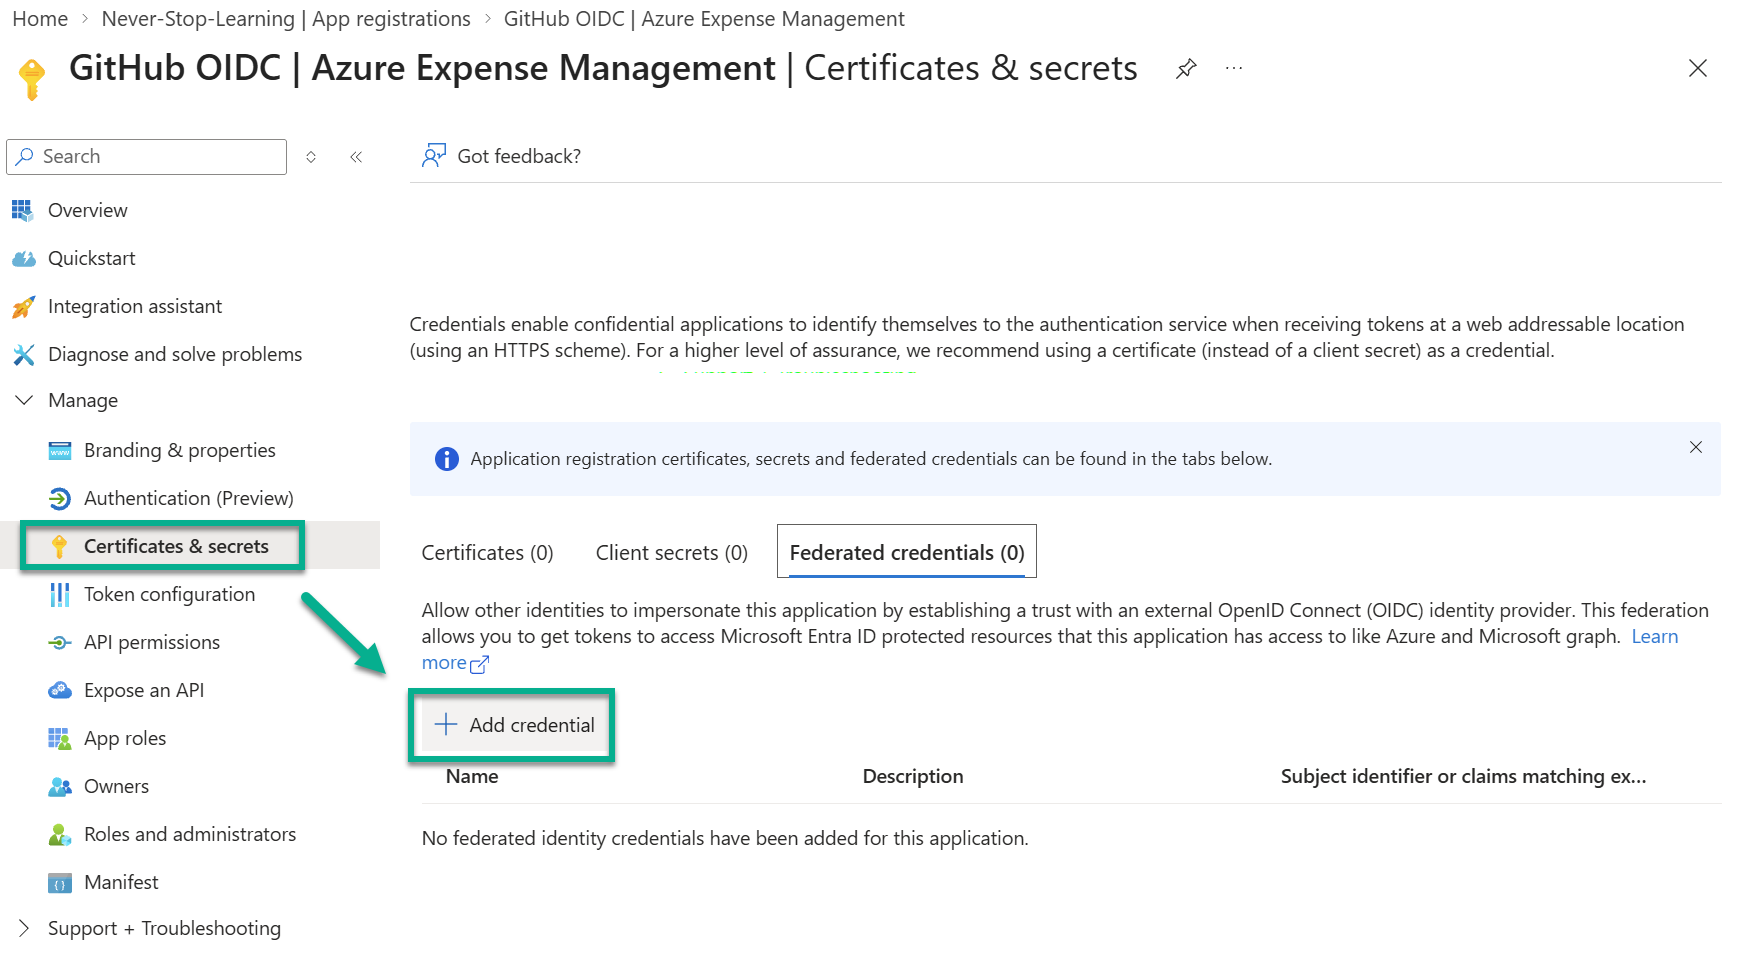
Task: Pin the blade using the pin icon
Action: click(1186, 69)
